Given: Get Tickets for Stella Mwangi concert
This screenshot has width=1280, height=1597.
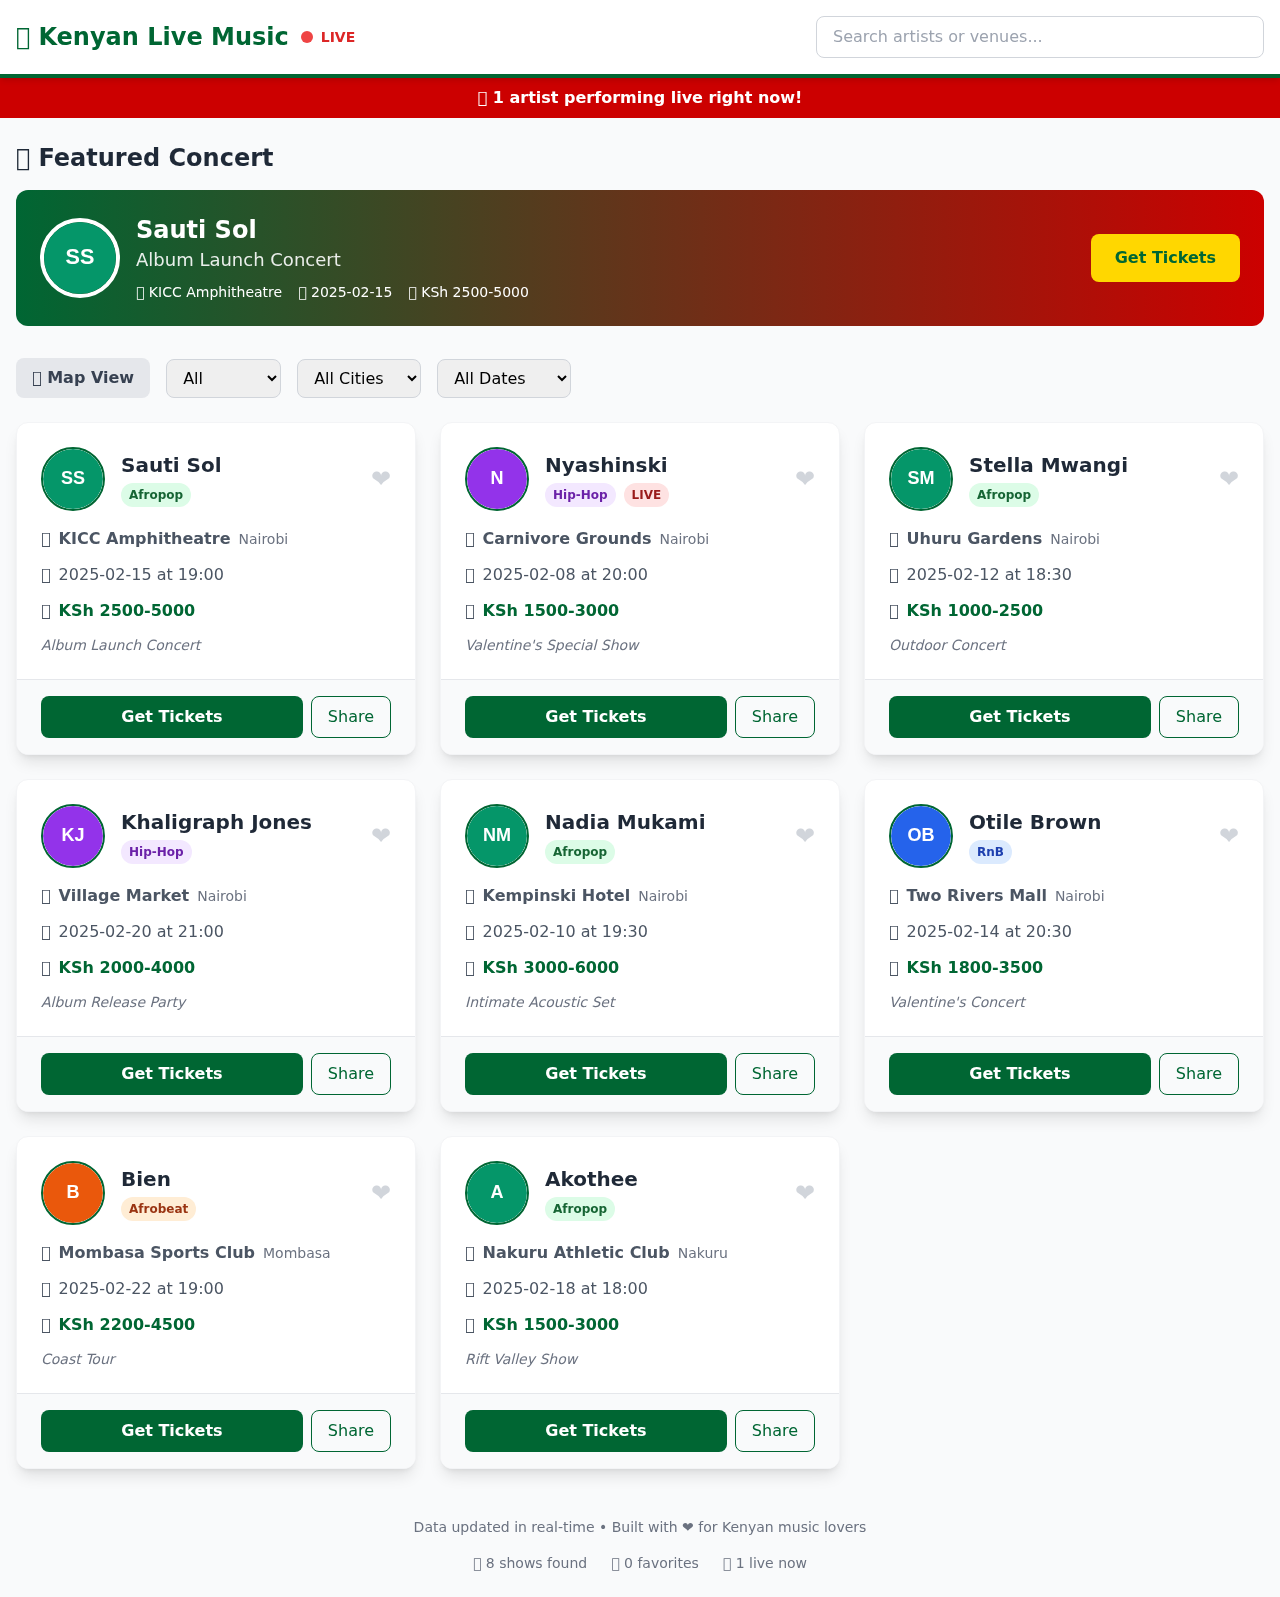Looking at the screenshot, I should 1020,717.
